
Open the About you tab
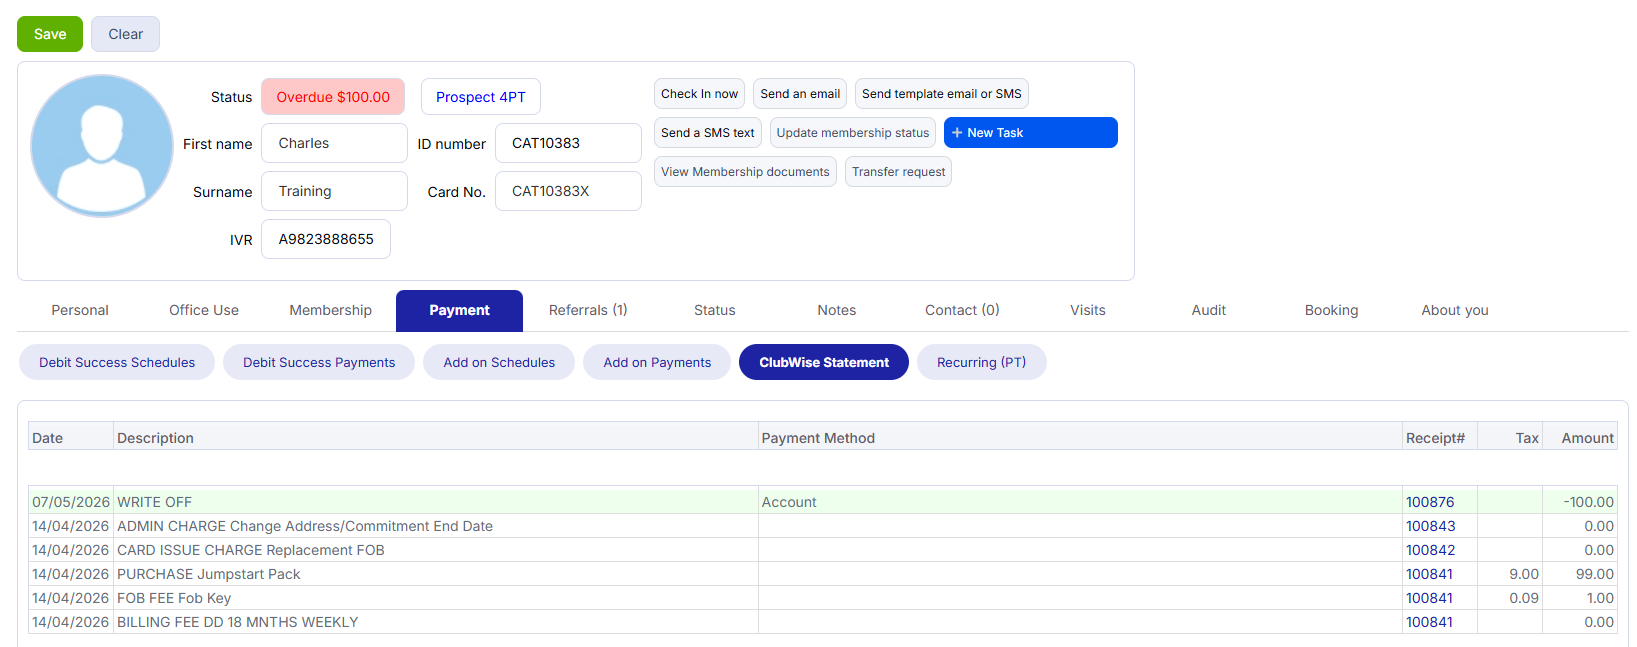tap(1455, 310)
